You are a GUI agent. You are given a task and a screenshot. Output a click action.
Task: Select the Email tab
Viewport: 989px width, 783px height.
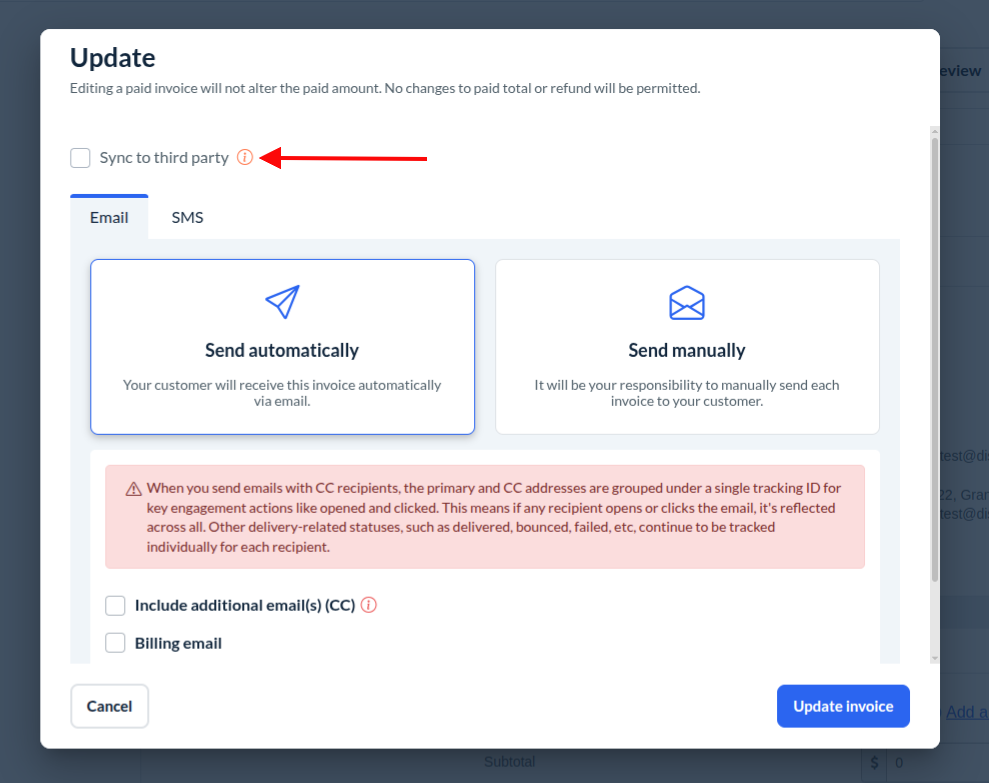(x=109, y=217)
